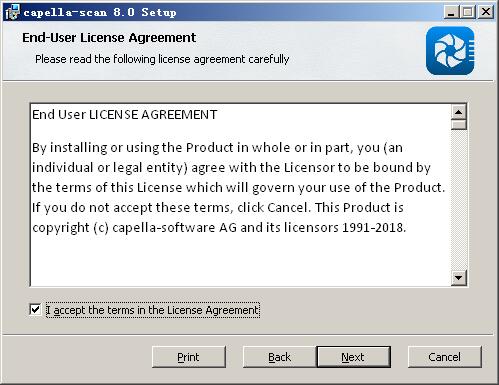Click the license scrollbar thumb
499x385 pixels.
[459, 125]
